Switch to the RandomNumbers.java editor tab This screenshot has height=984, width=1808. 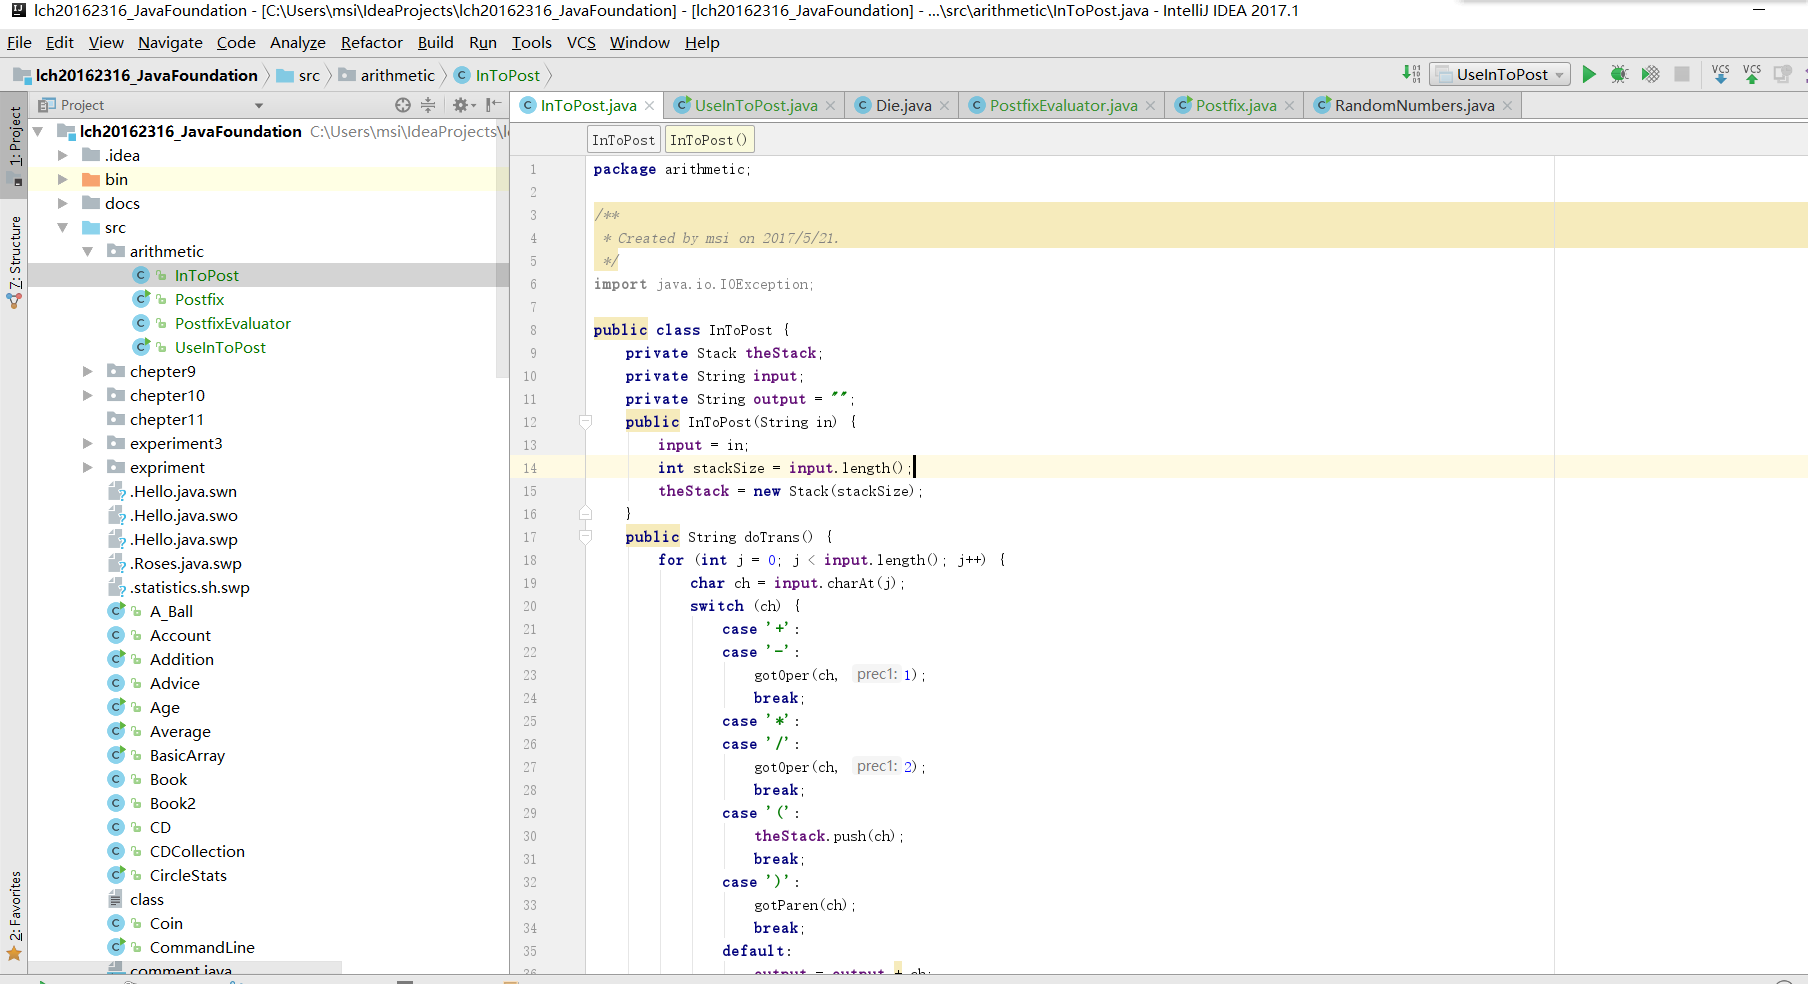[1414, 105]
